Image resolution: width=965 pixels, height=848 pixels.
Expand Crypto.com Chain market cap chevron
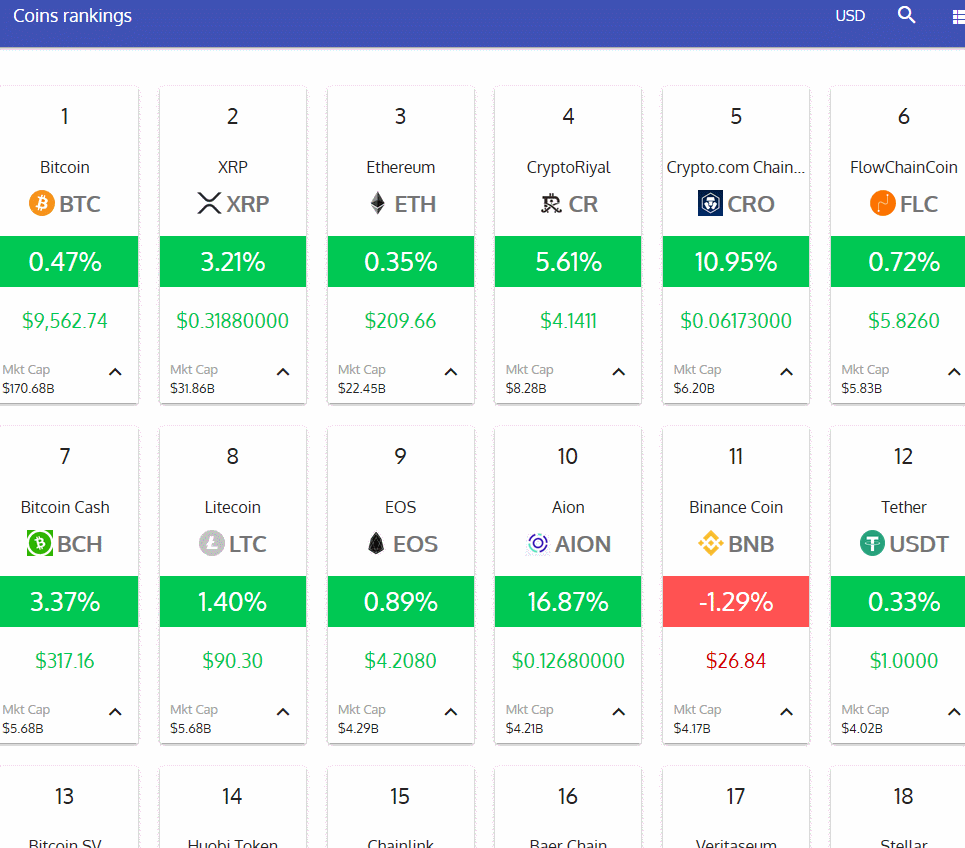click(787, 372)
